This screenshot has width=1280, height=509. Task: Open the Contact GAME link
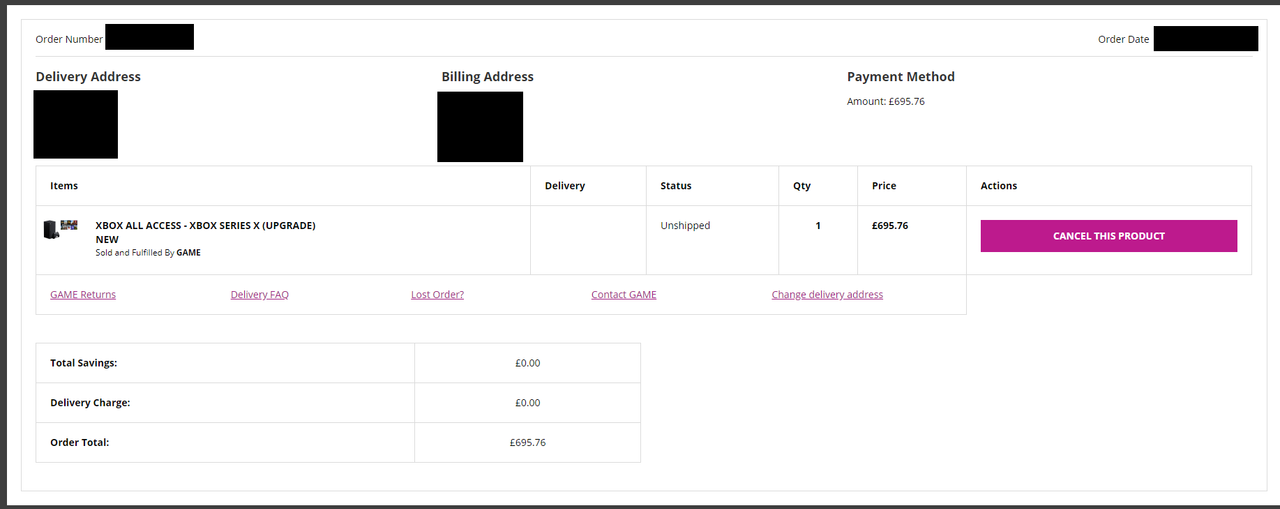(x=624, y=295)
